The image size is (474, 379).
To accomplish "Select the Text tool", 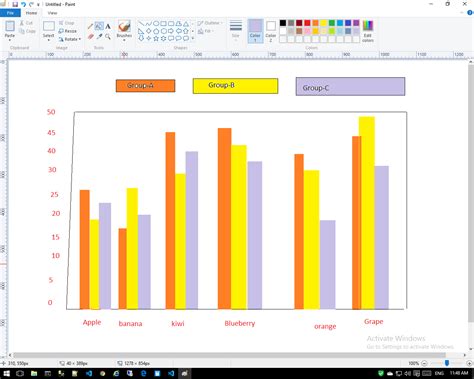I will click(108, 26).
